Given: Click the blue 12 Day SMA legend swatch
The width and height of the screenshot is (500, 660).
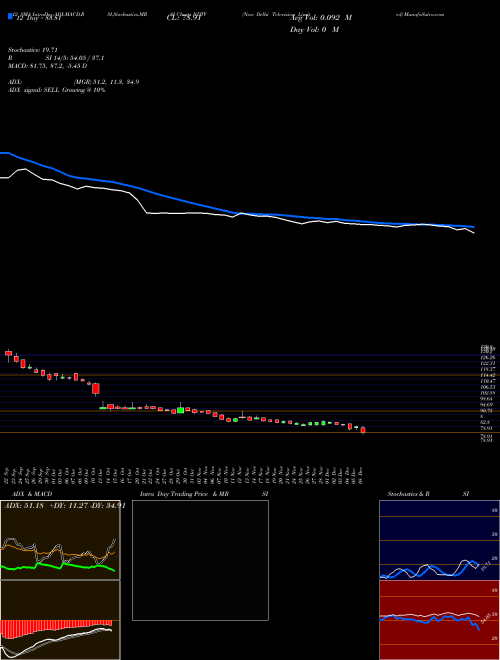Looking at the screenshot, I should (10, 17).
